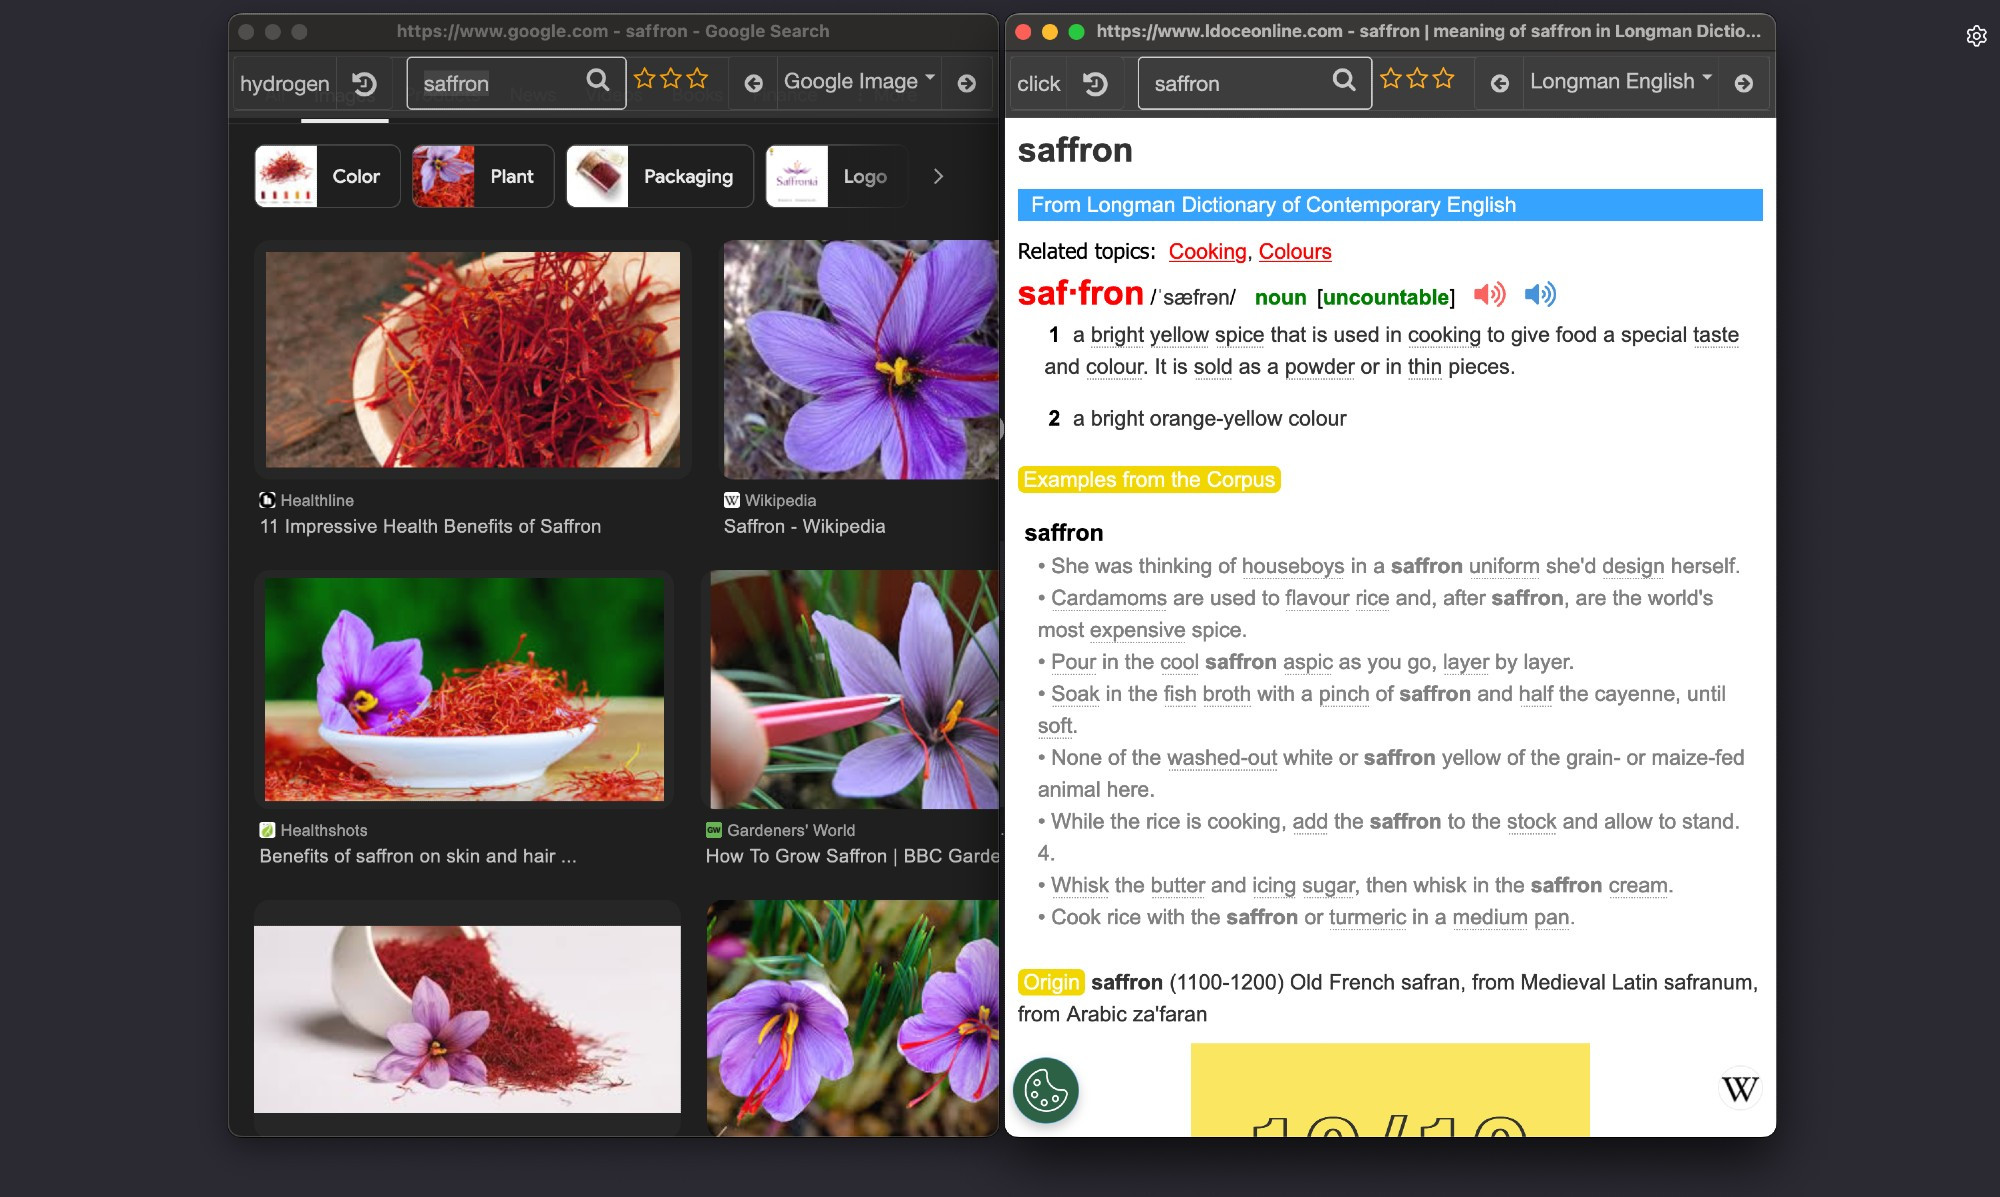Open settings gear at top right of screen

point(1976,36)
